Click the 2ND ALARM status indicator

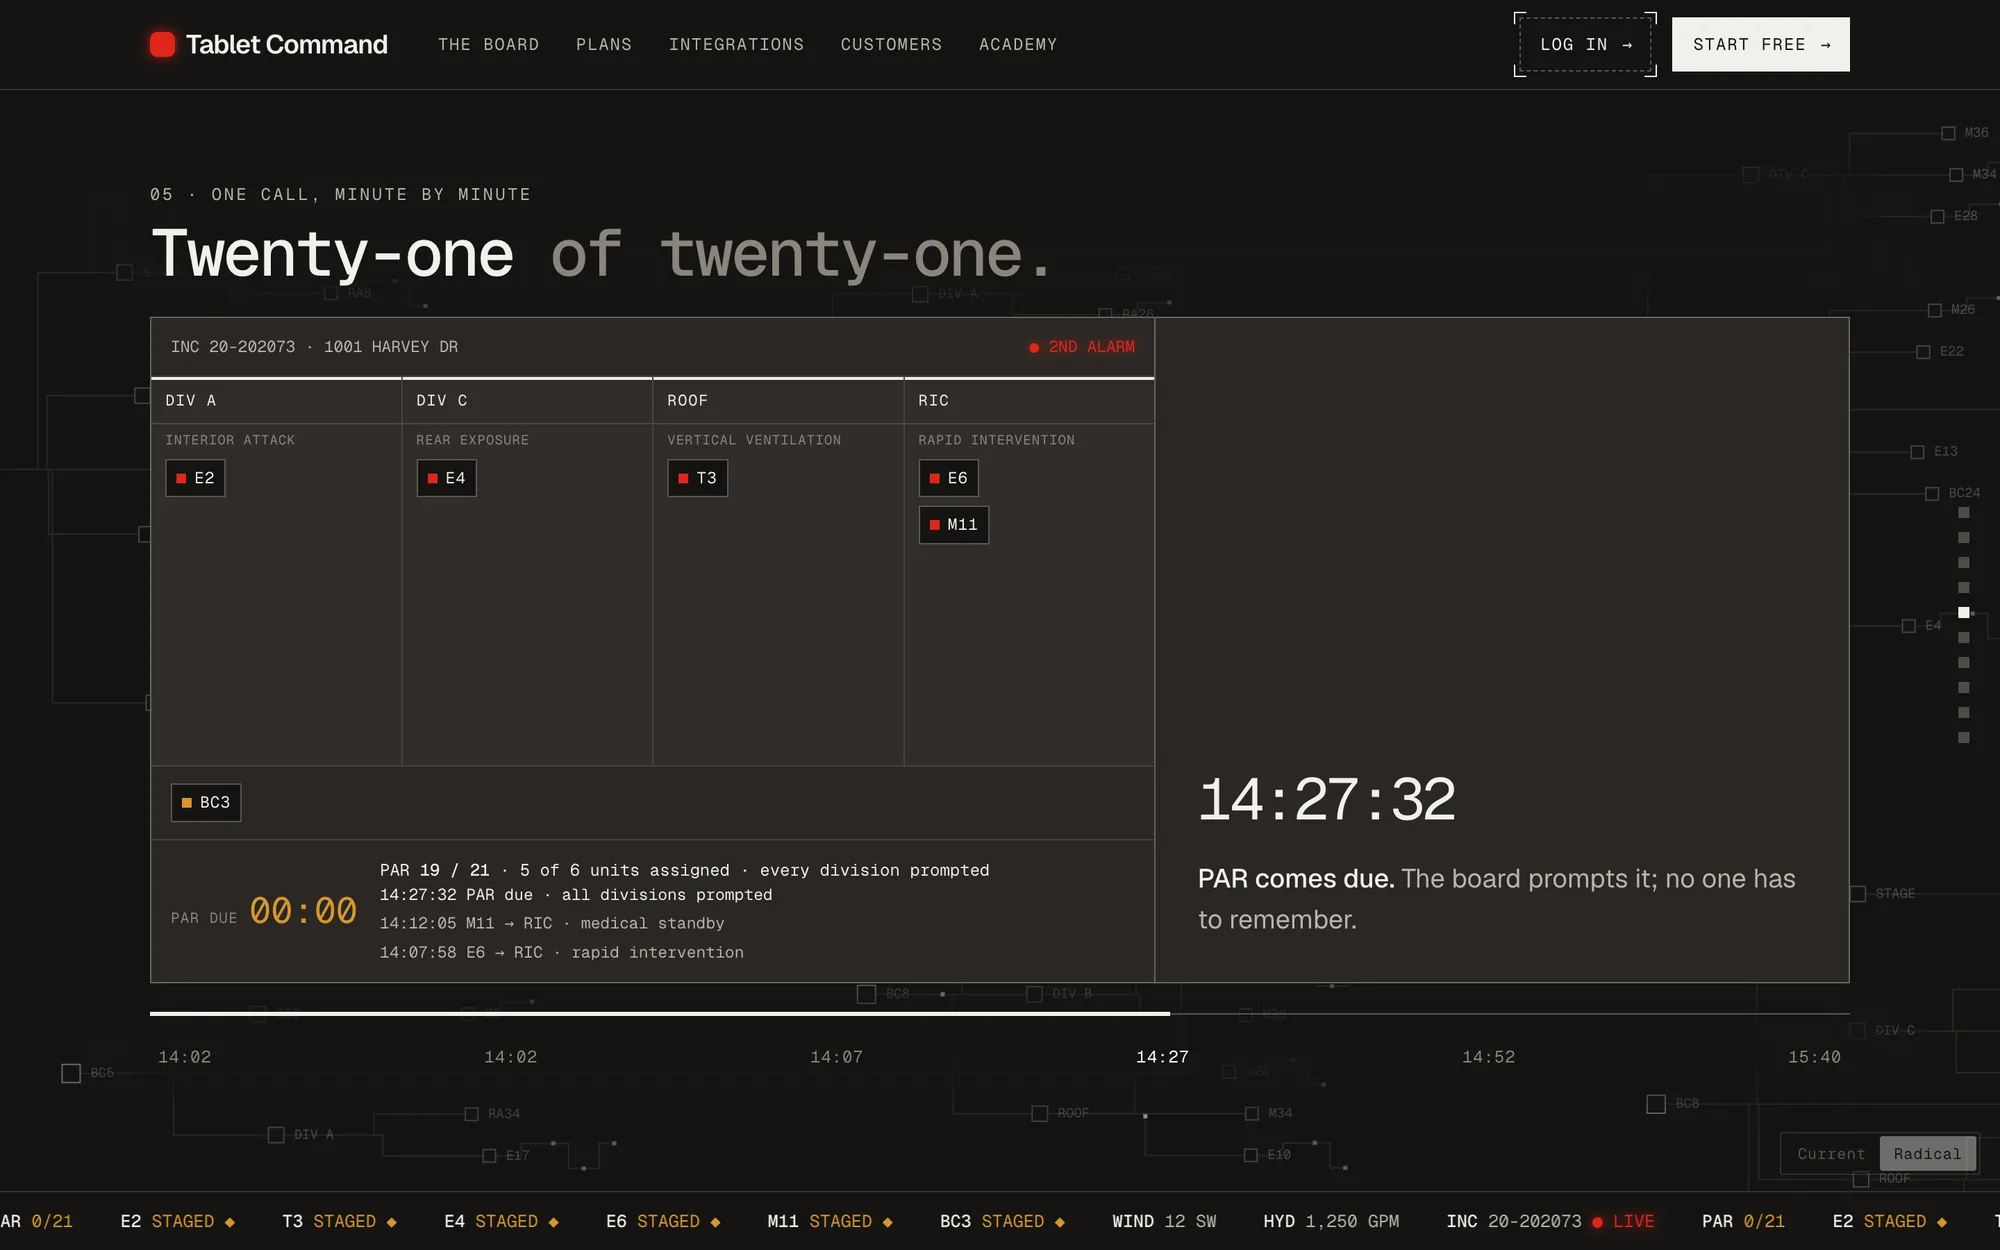(x=1082, y=347)
